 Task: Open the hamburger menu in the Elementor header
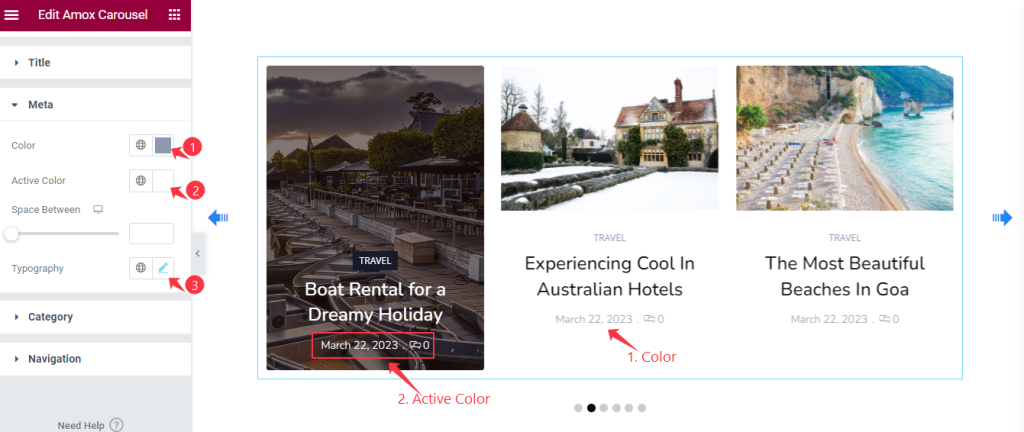pos(12,14)
